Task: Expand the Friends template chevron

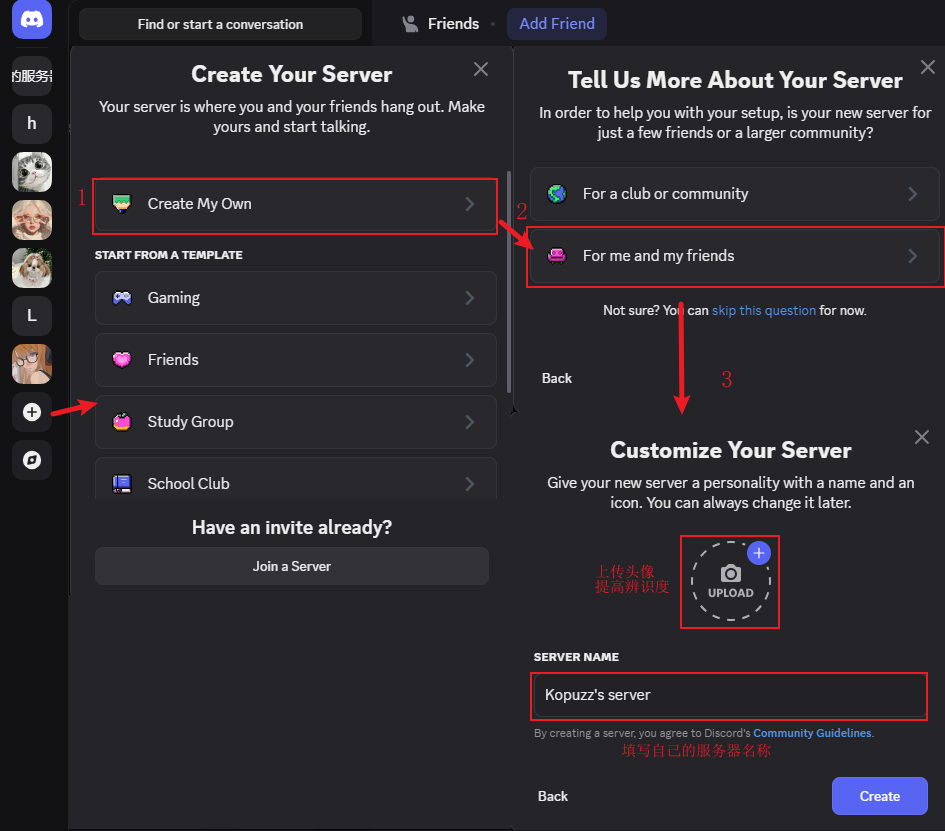Action: click(x=470, y=360)
